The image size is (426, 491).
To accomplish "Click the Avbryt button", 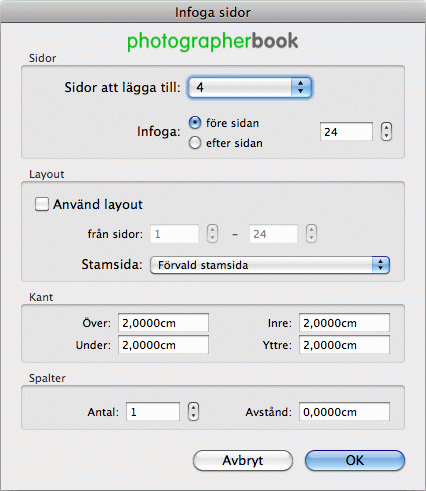I will (243, 460).
